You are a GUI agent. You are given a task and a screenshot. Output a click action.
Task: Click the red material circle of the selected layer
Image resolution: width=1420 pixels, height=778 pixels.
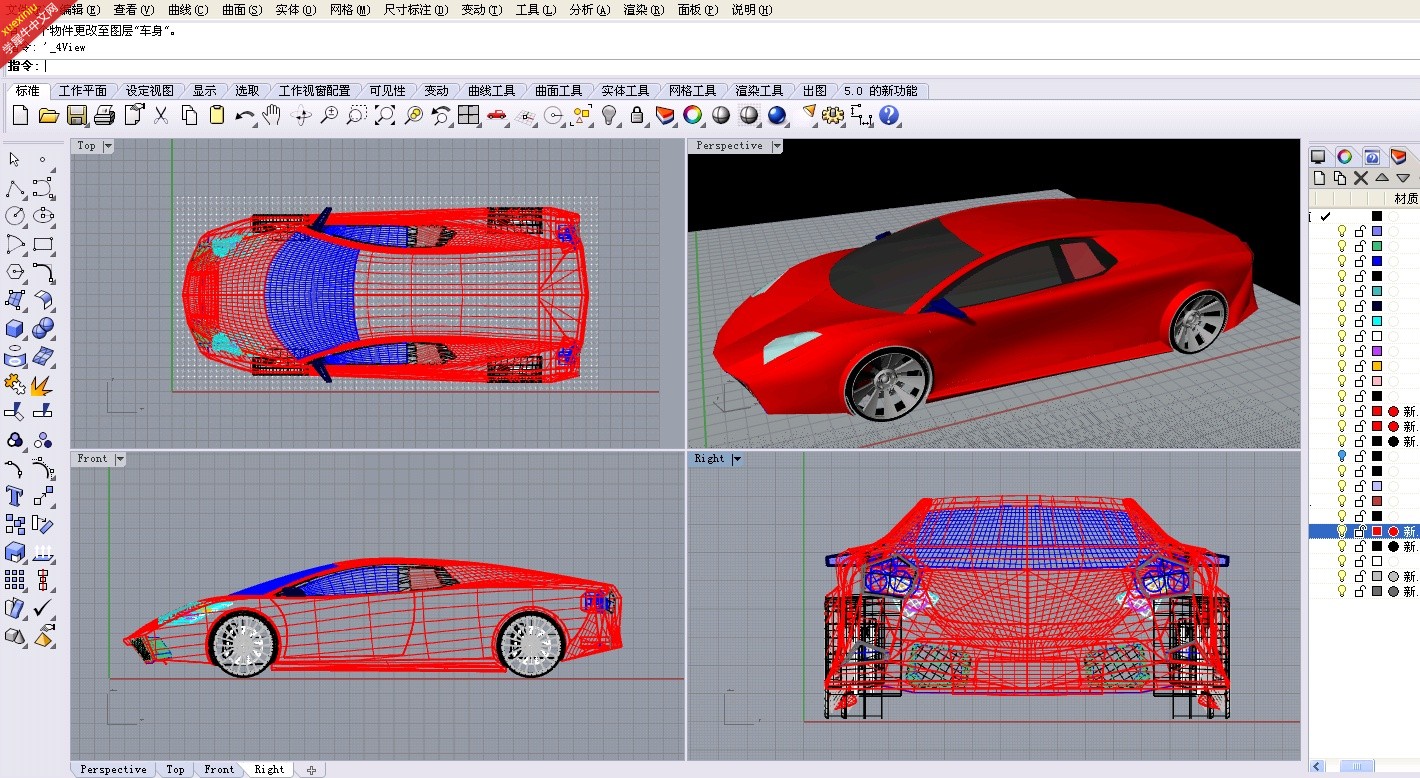click(x=1393, y=531)
